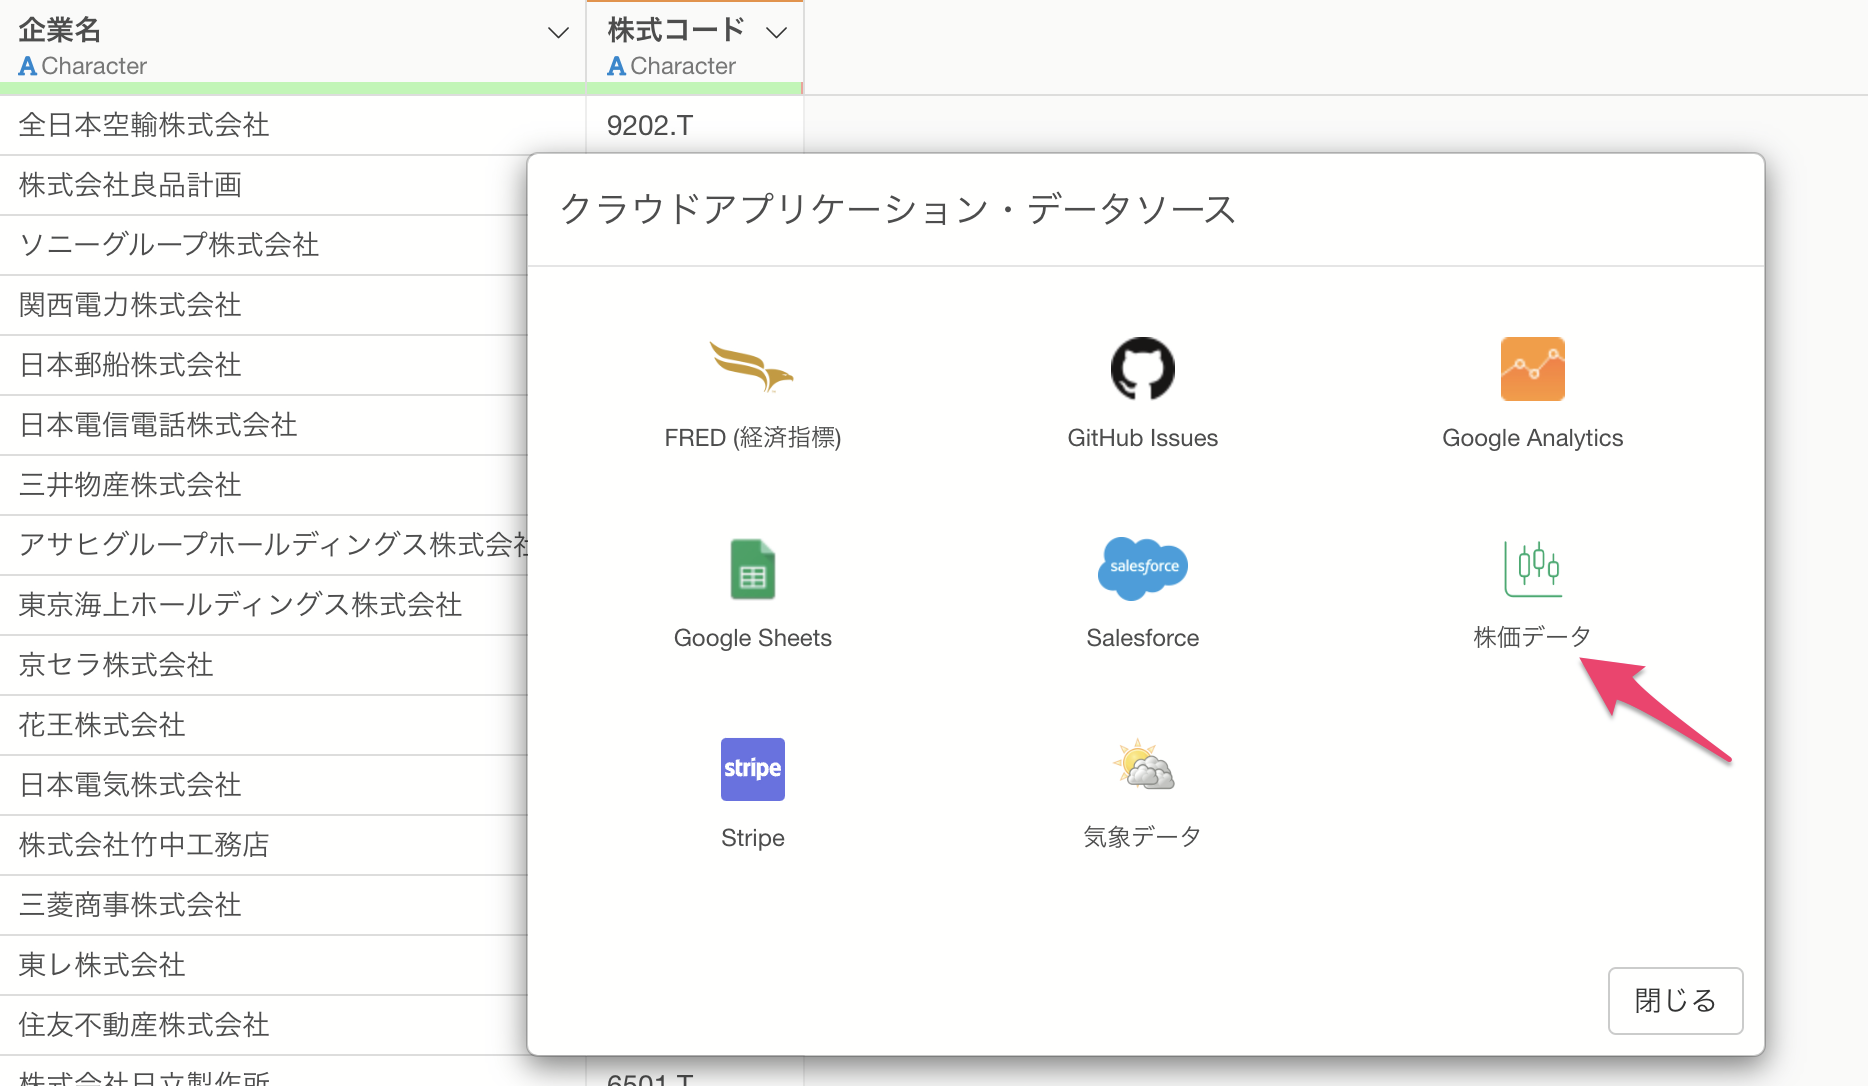The height and width of the screenshot is (1086, 1868).
Task: Click the 企業名 column header
Action: (x=60, y=30)
